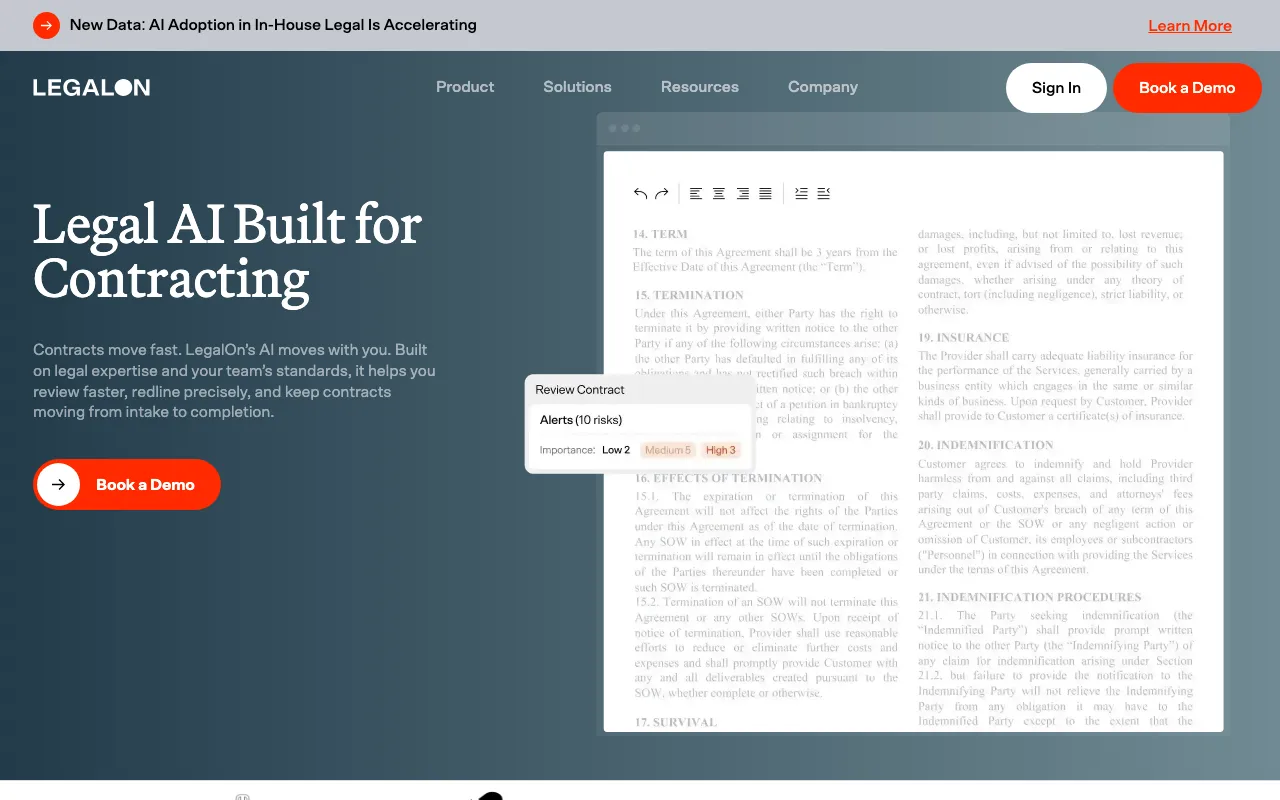This screenshot has height=800, width=1280.
Task: Click the increase indent icon
Action: point(801,193)
